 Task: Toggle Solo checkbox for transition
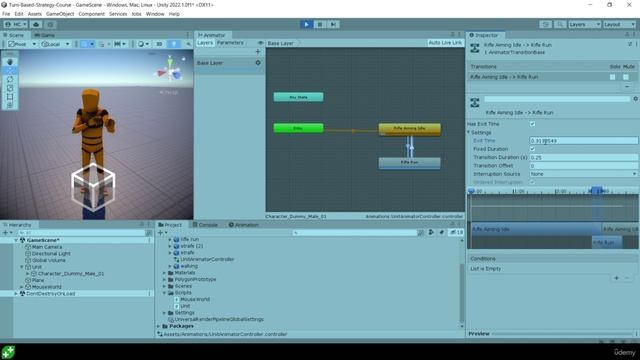(612, 77)
